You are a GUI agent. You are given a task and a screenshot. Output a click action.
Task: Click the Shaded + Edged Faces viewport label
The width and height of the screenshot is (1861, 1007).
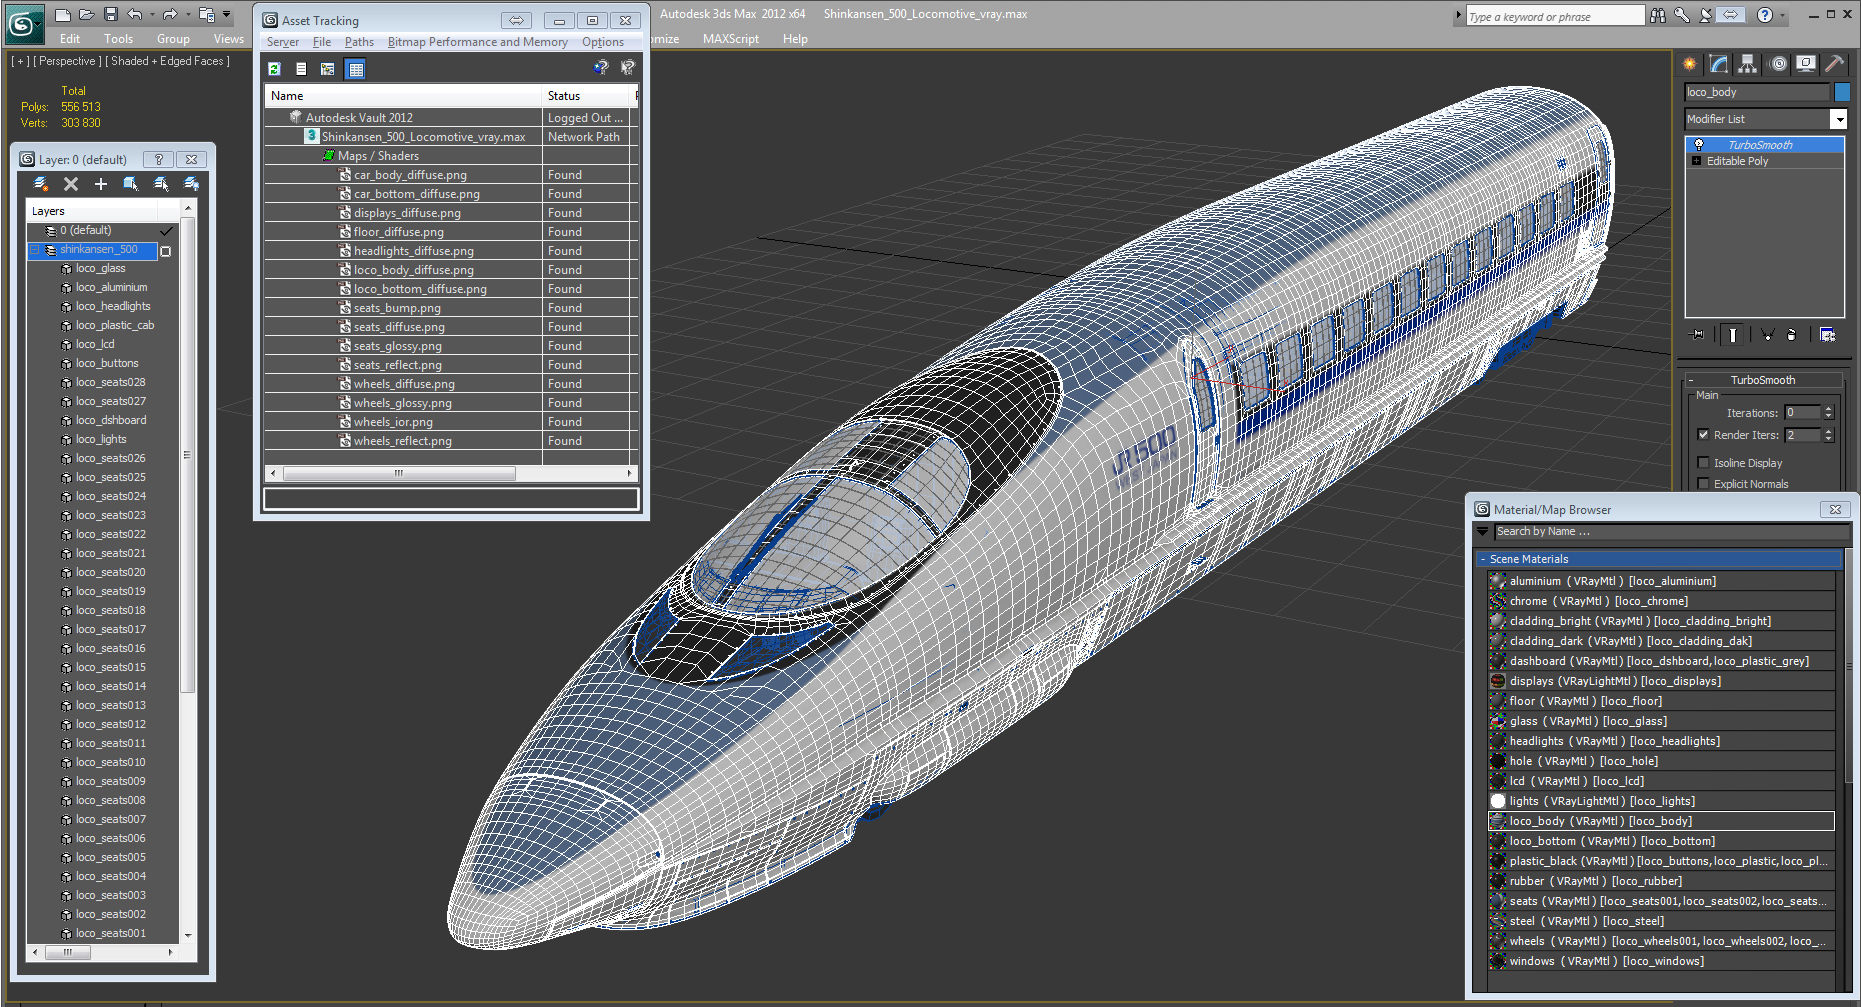pyautogui.click(x=167, y=61)
